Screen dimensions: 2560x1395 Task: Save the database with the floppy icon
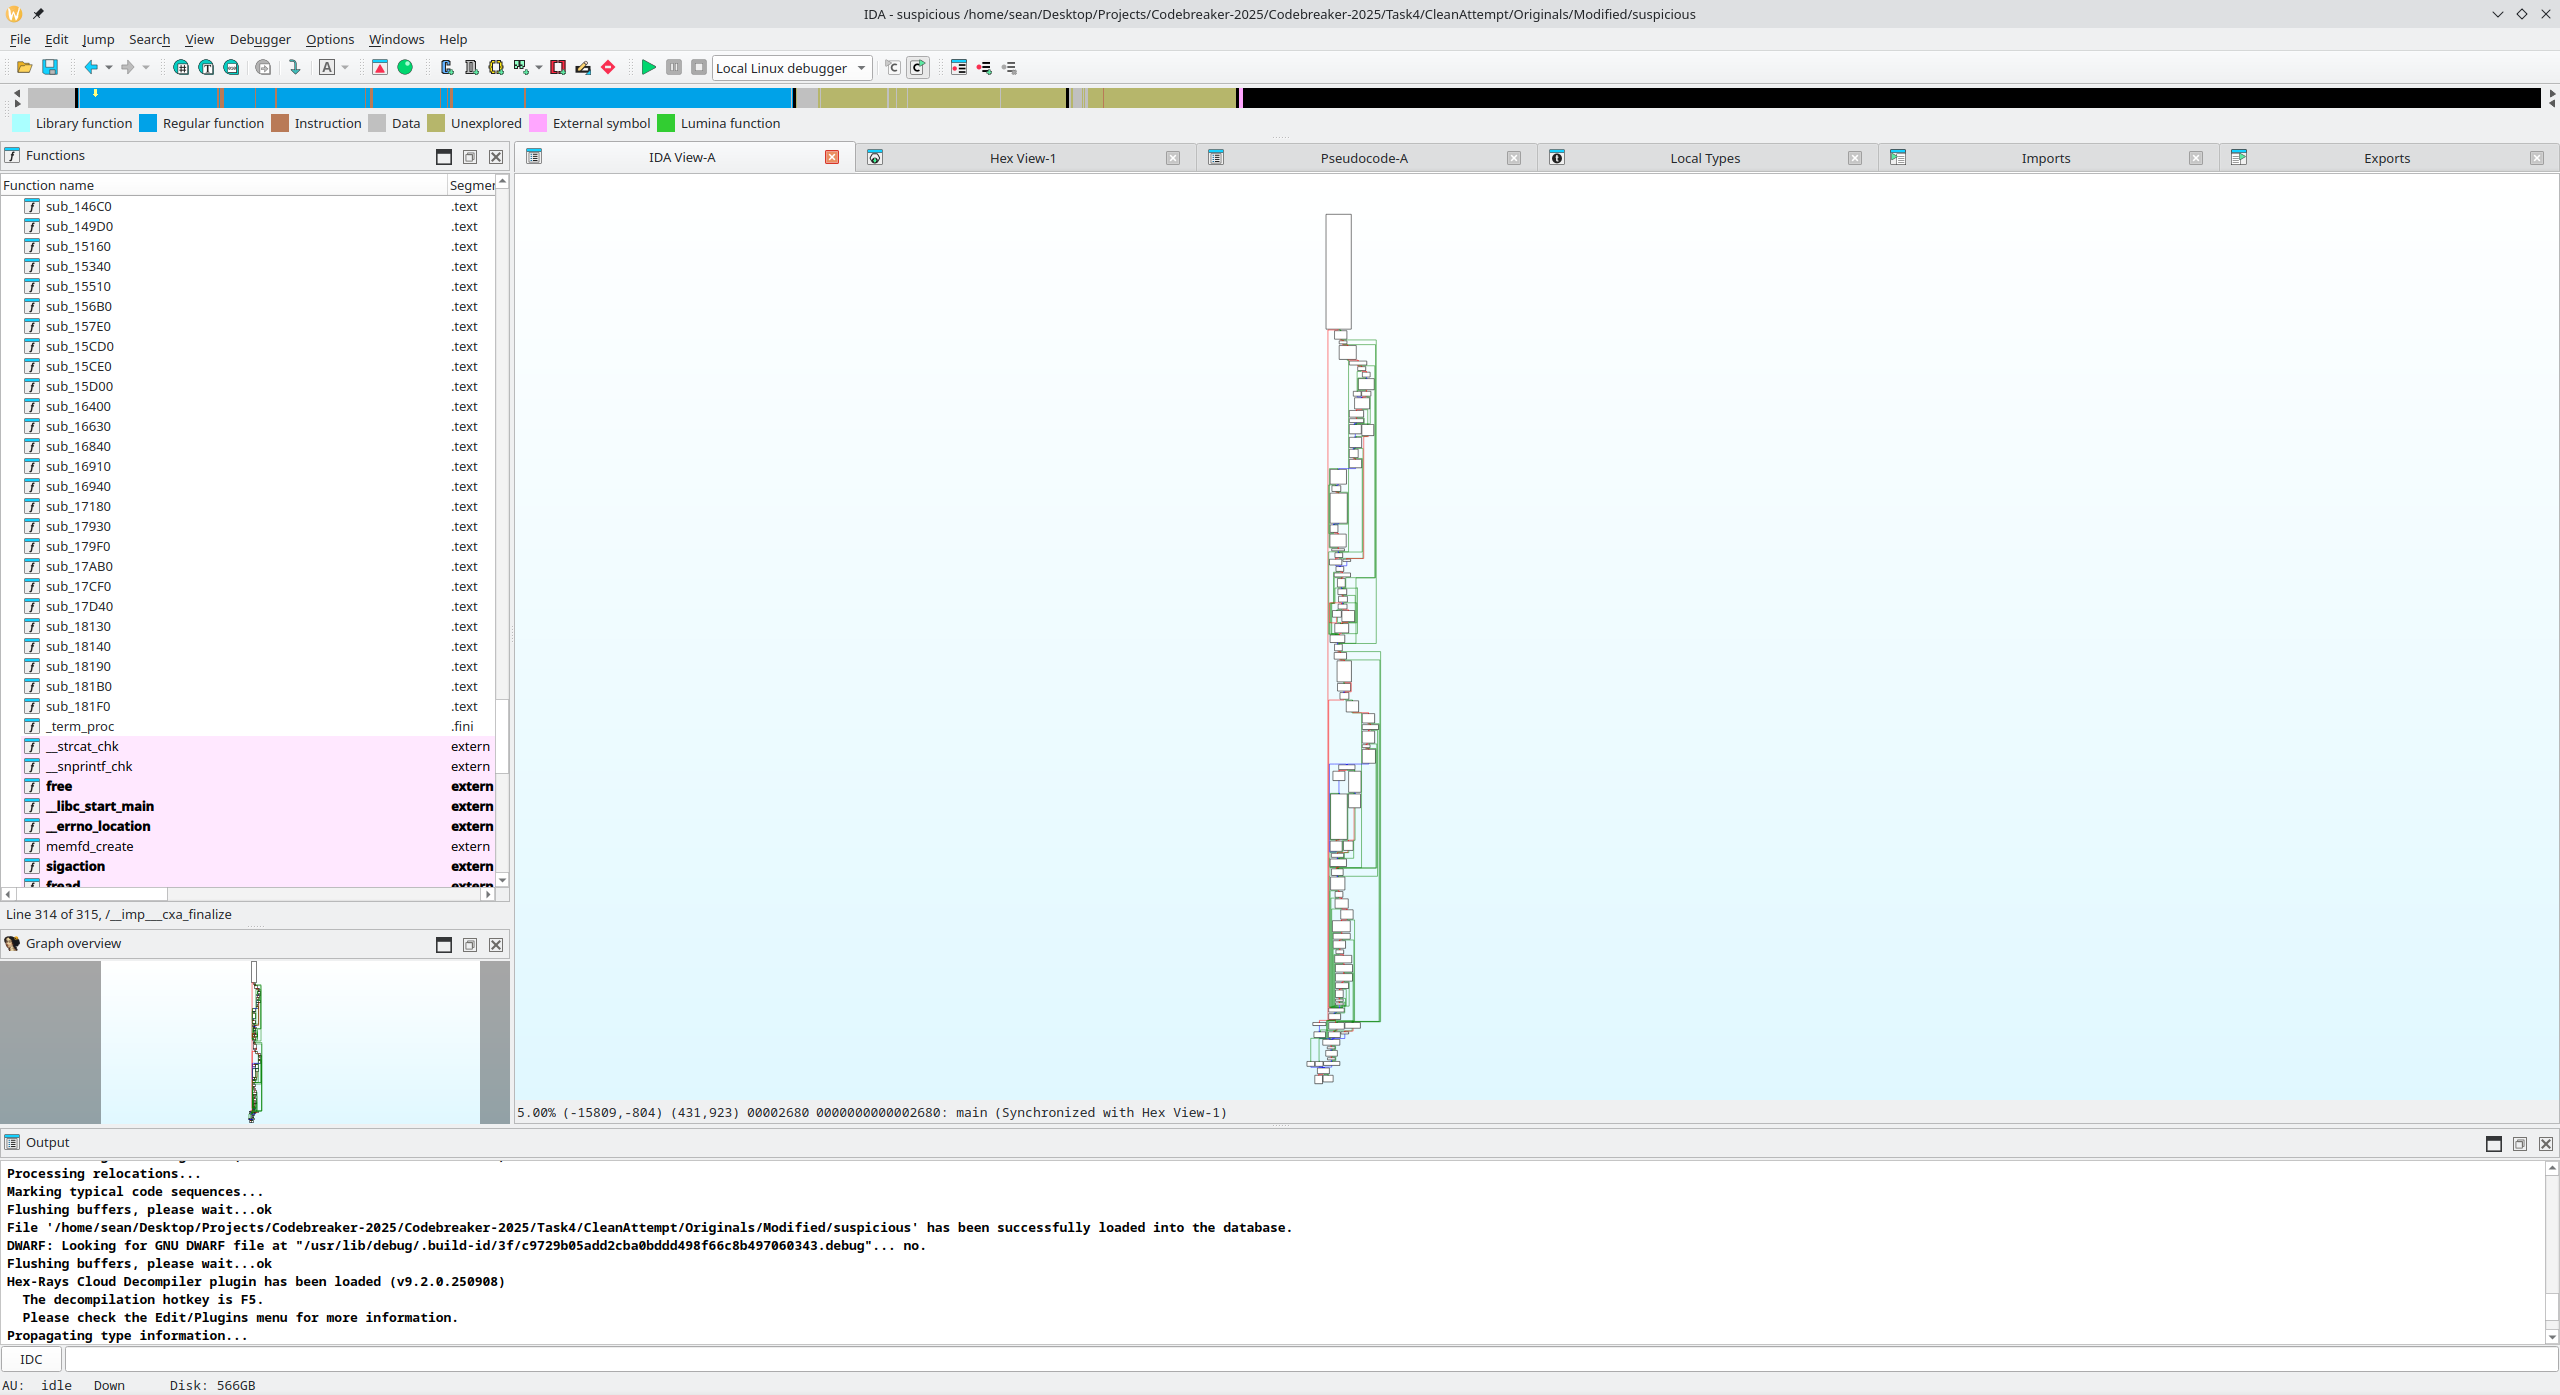point(50,67)
